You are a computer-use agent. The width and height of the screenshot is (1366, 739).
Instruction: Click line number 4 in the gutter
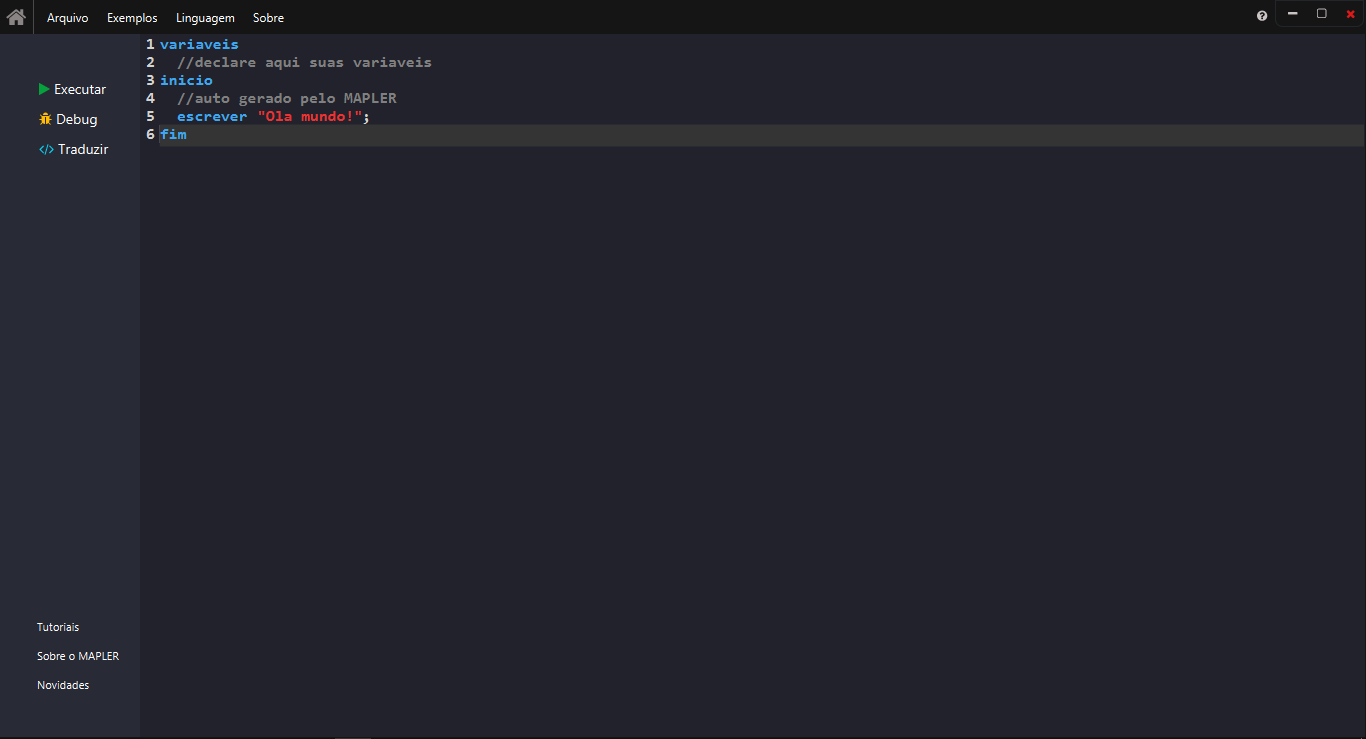tap(150, 98)
